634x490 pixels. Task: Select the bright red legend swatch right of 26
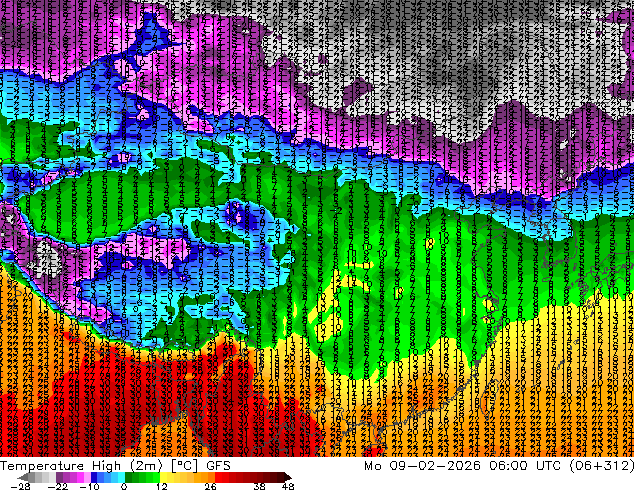(x=218, y=477)
